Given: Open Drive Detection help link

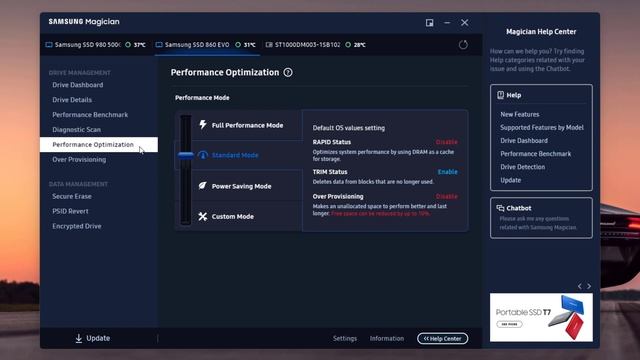Looking at the screenshot, I should coord(522,167).
